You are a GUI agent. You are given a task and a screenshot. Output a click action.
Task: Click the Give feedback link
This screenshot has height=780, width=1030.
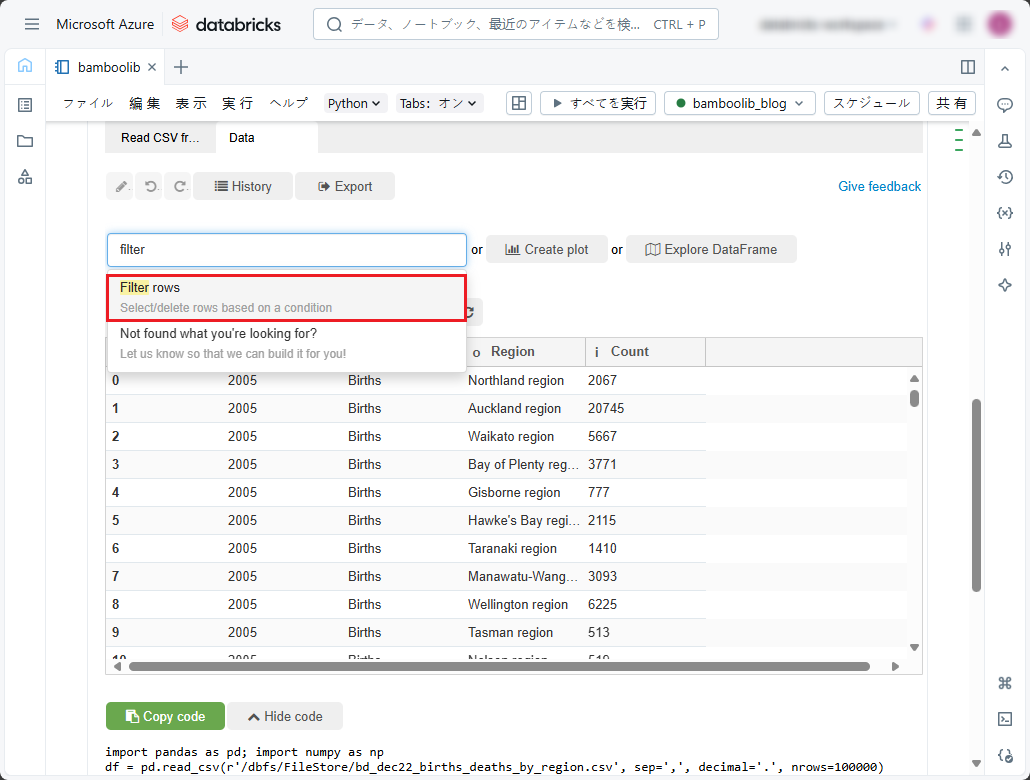coord(879,186)
